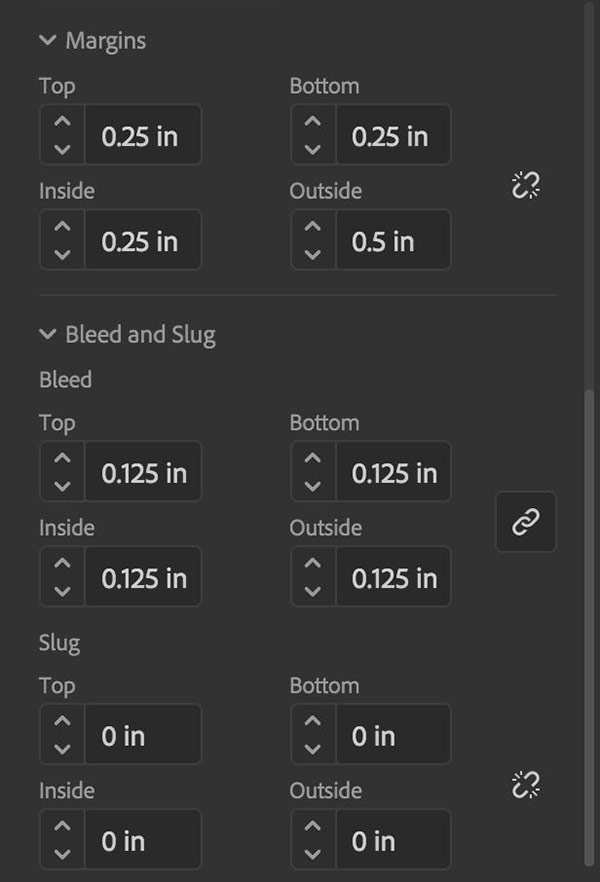Click the Outside margin 0.5 in field
Screen dimensions: 600x882
click(393, 240)
